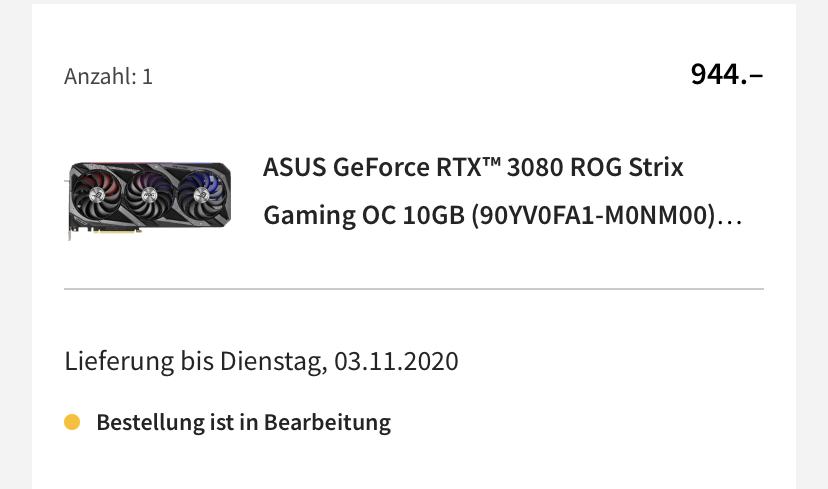Image resolution: width=828 pixels, height=489 pixels.
Task: Open the ASUS GeForce RTX 3080 ROG Strix title
Action: pyautogui.click(x=473, y=167)
